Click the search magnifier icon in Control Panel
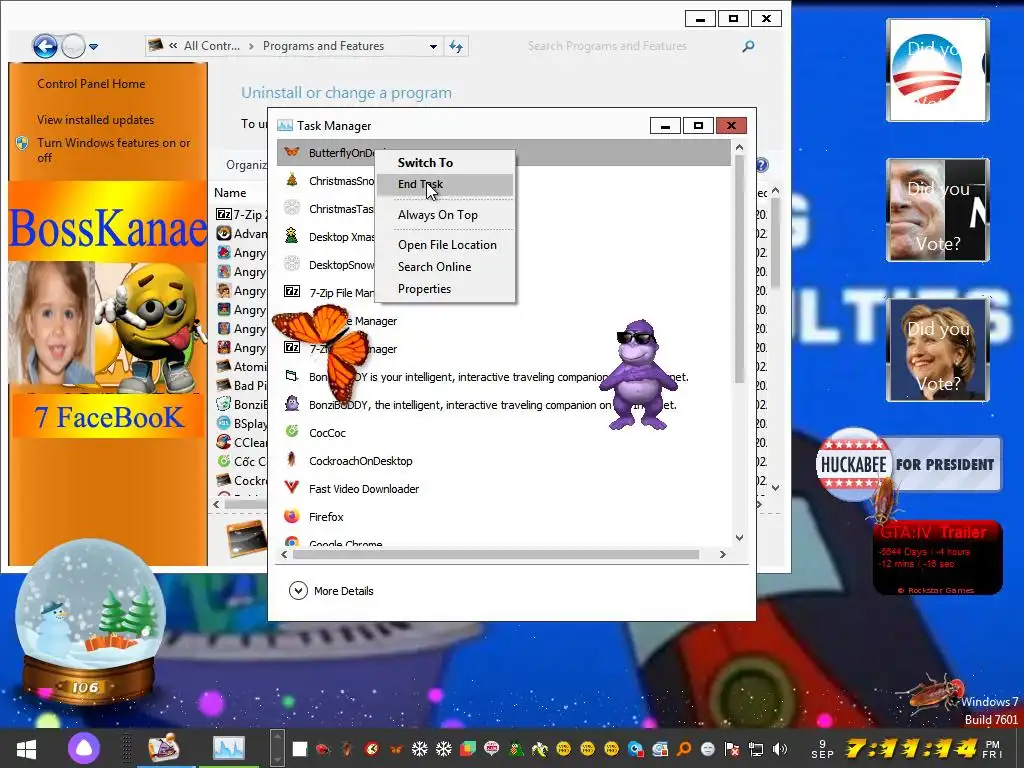The height and width of the screenshot is (768, 1024). [748, 46]
